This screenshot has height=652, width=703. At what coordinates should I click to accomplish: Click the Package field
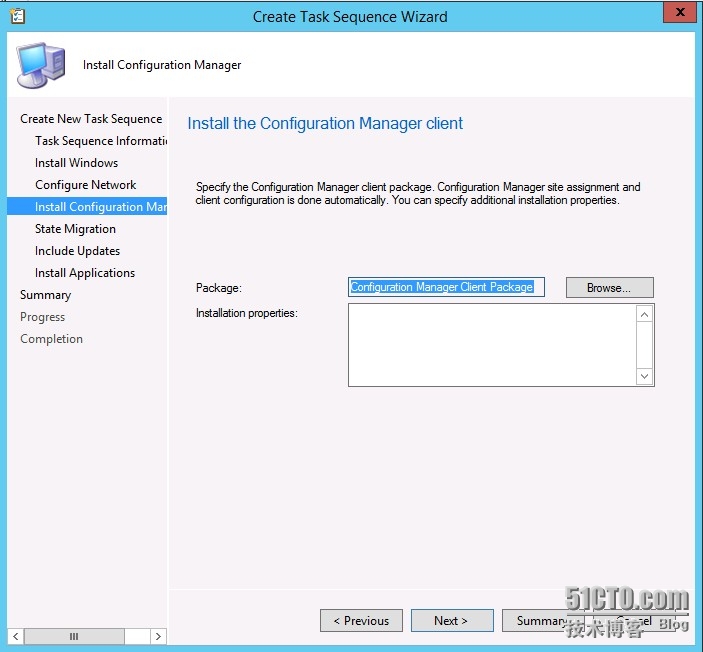[446, 287]
